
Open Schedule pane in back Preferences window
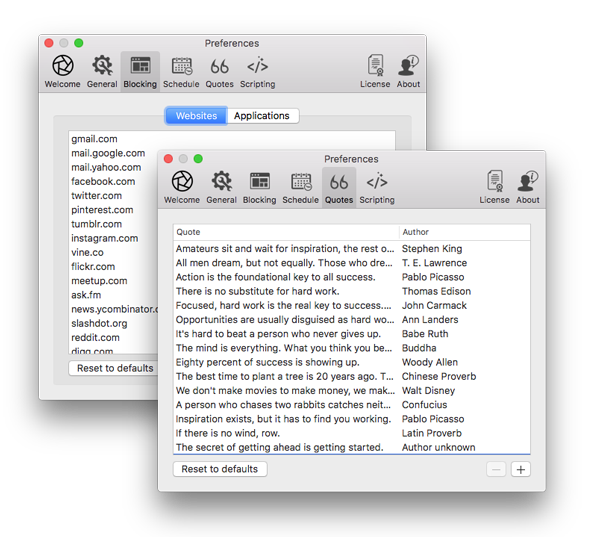[181, 72]
